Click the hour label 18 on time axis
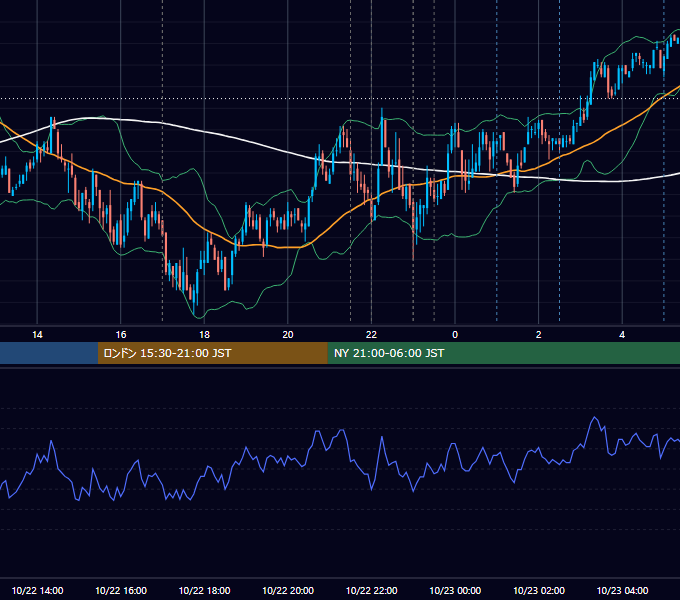The image size is (680, 600). [204, 335]
